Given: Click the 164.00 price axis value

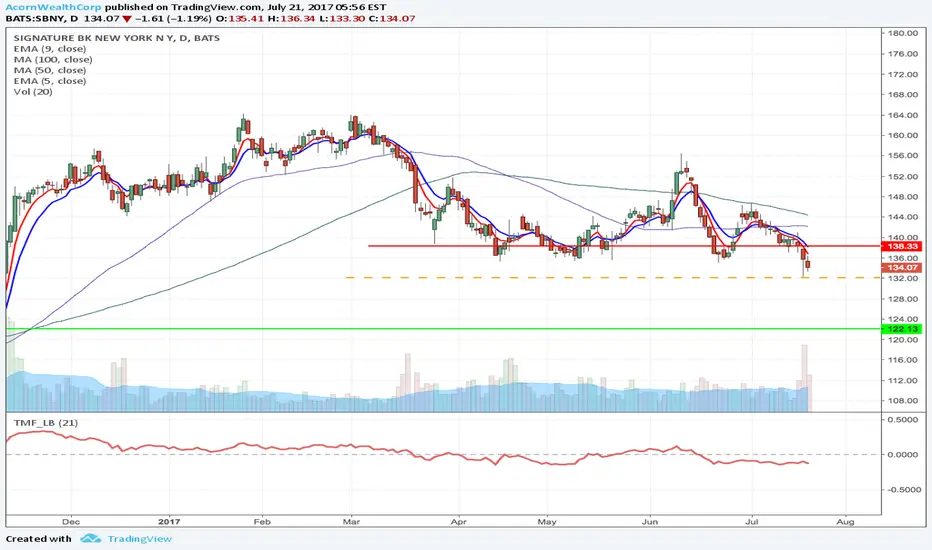Looking at the screenshot, I should [902, 115].
